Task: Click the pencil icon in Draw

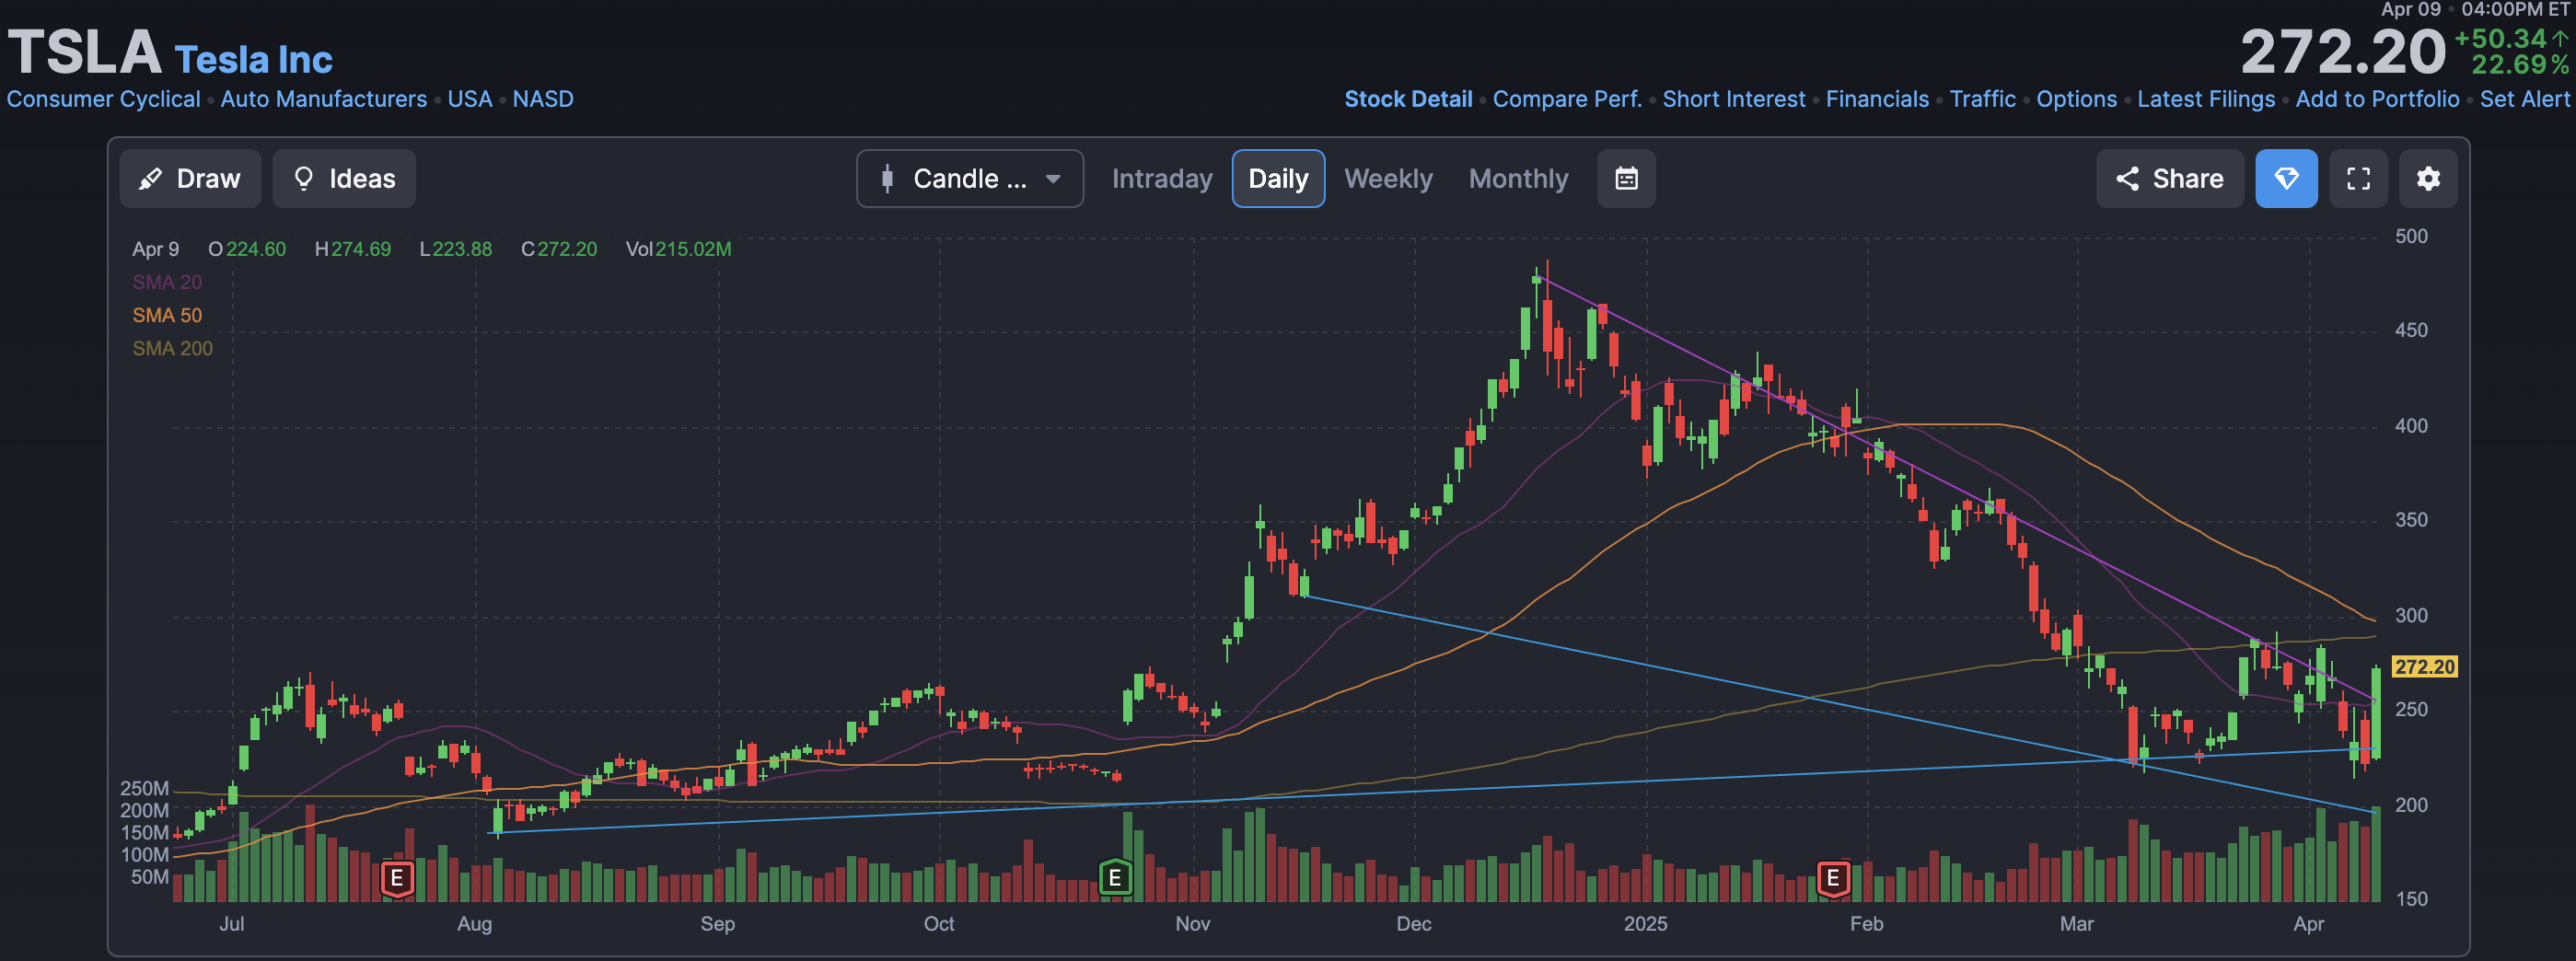Action: point(150,179)
